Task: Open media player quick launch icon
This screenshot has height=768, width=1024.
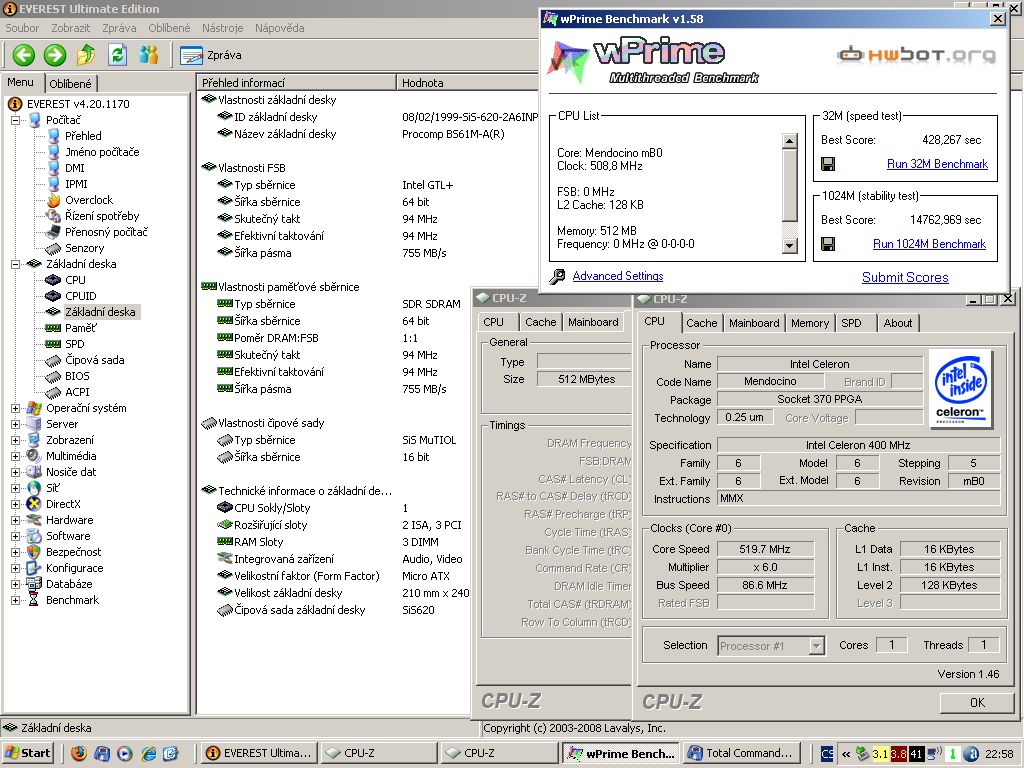Action: [x=125, y=753]
